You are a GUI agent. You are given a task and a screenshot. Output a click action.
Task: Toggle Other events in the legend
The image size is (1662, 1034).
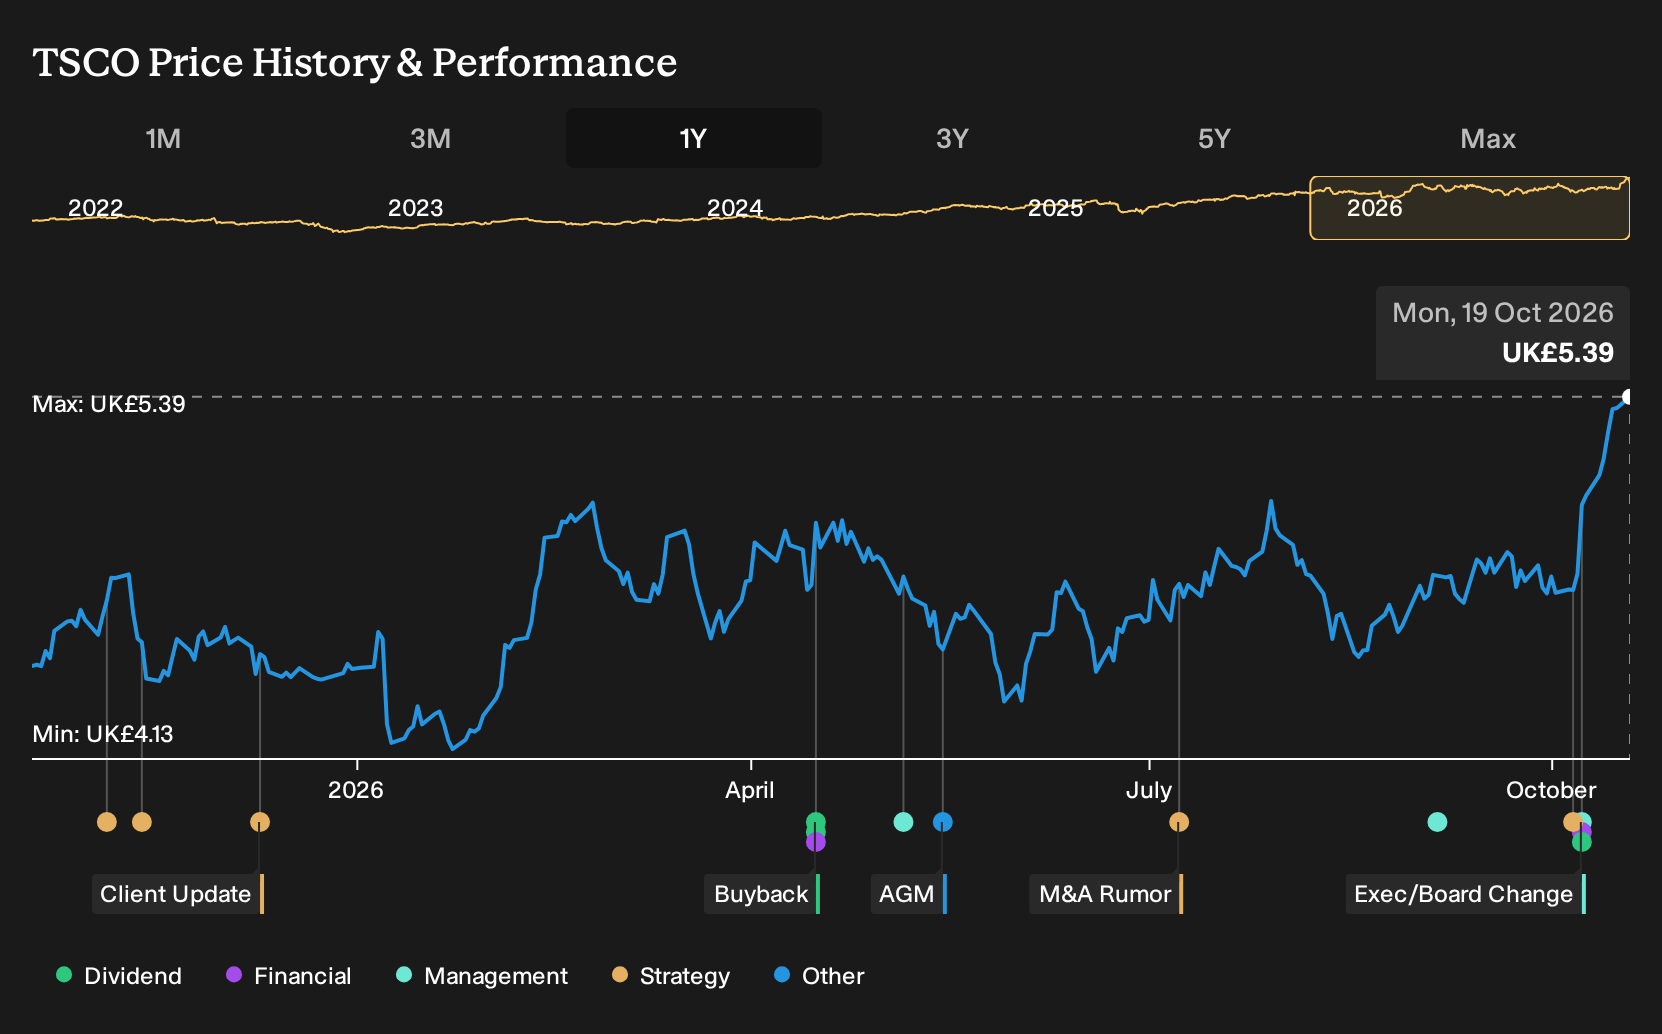pos(819,975)
